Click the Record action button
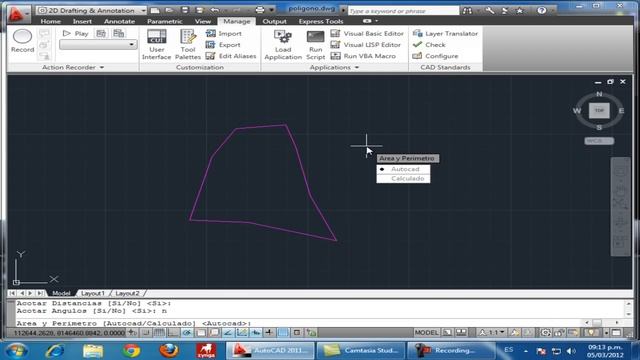Screen dimensions: 640x360 [22, 41]
